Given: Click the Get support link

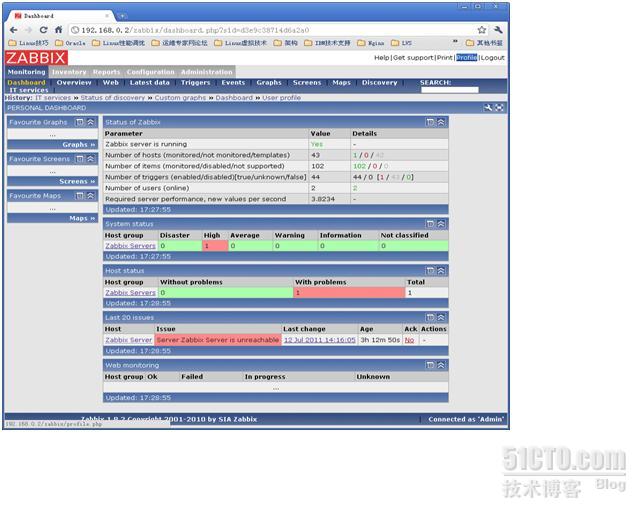Looking at the screenshot, I should point(413,58).
